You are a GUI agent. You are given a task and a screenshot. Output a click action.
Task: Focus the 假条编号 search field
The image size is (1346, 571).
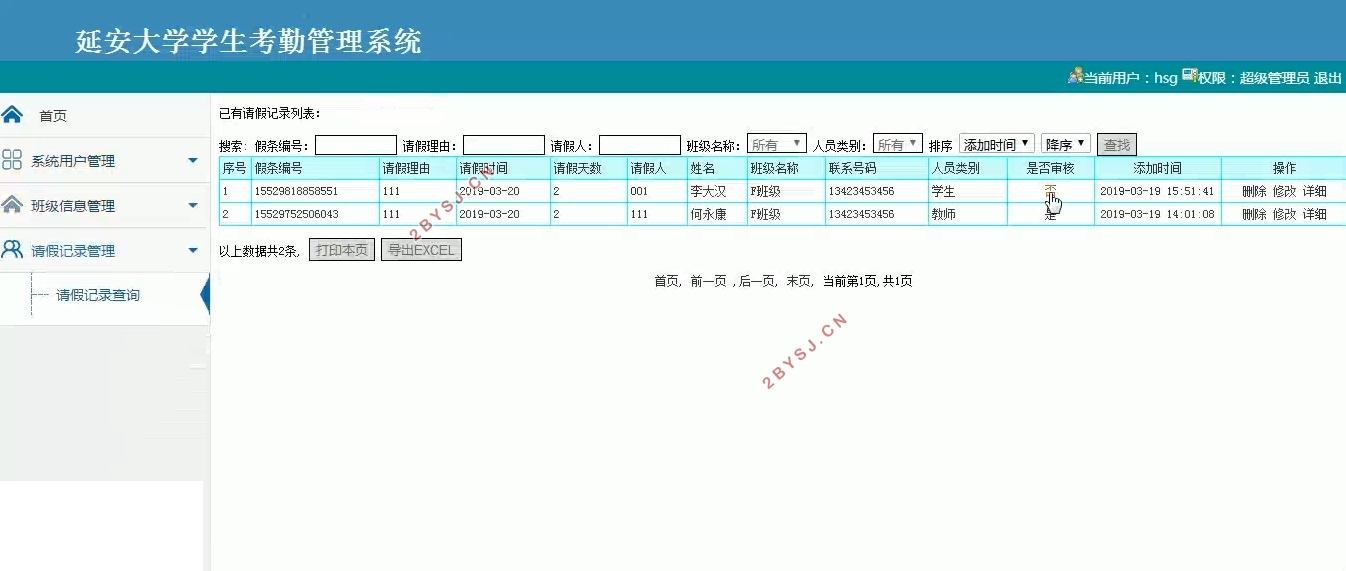pyautogui.click(x=356, y=145)
